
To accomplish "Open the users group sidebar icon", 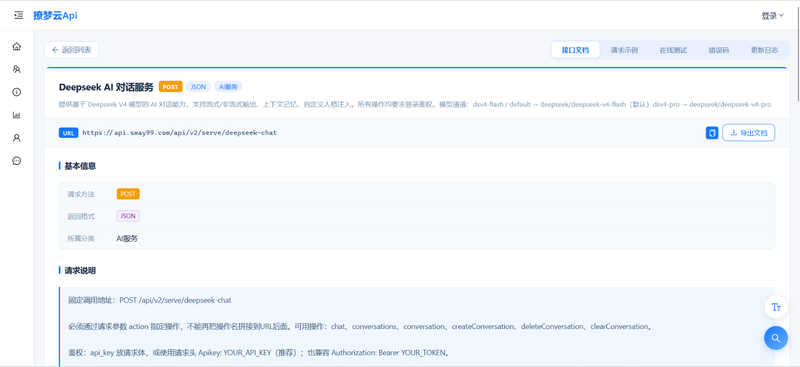I will [x=17, y=69].
